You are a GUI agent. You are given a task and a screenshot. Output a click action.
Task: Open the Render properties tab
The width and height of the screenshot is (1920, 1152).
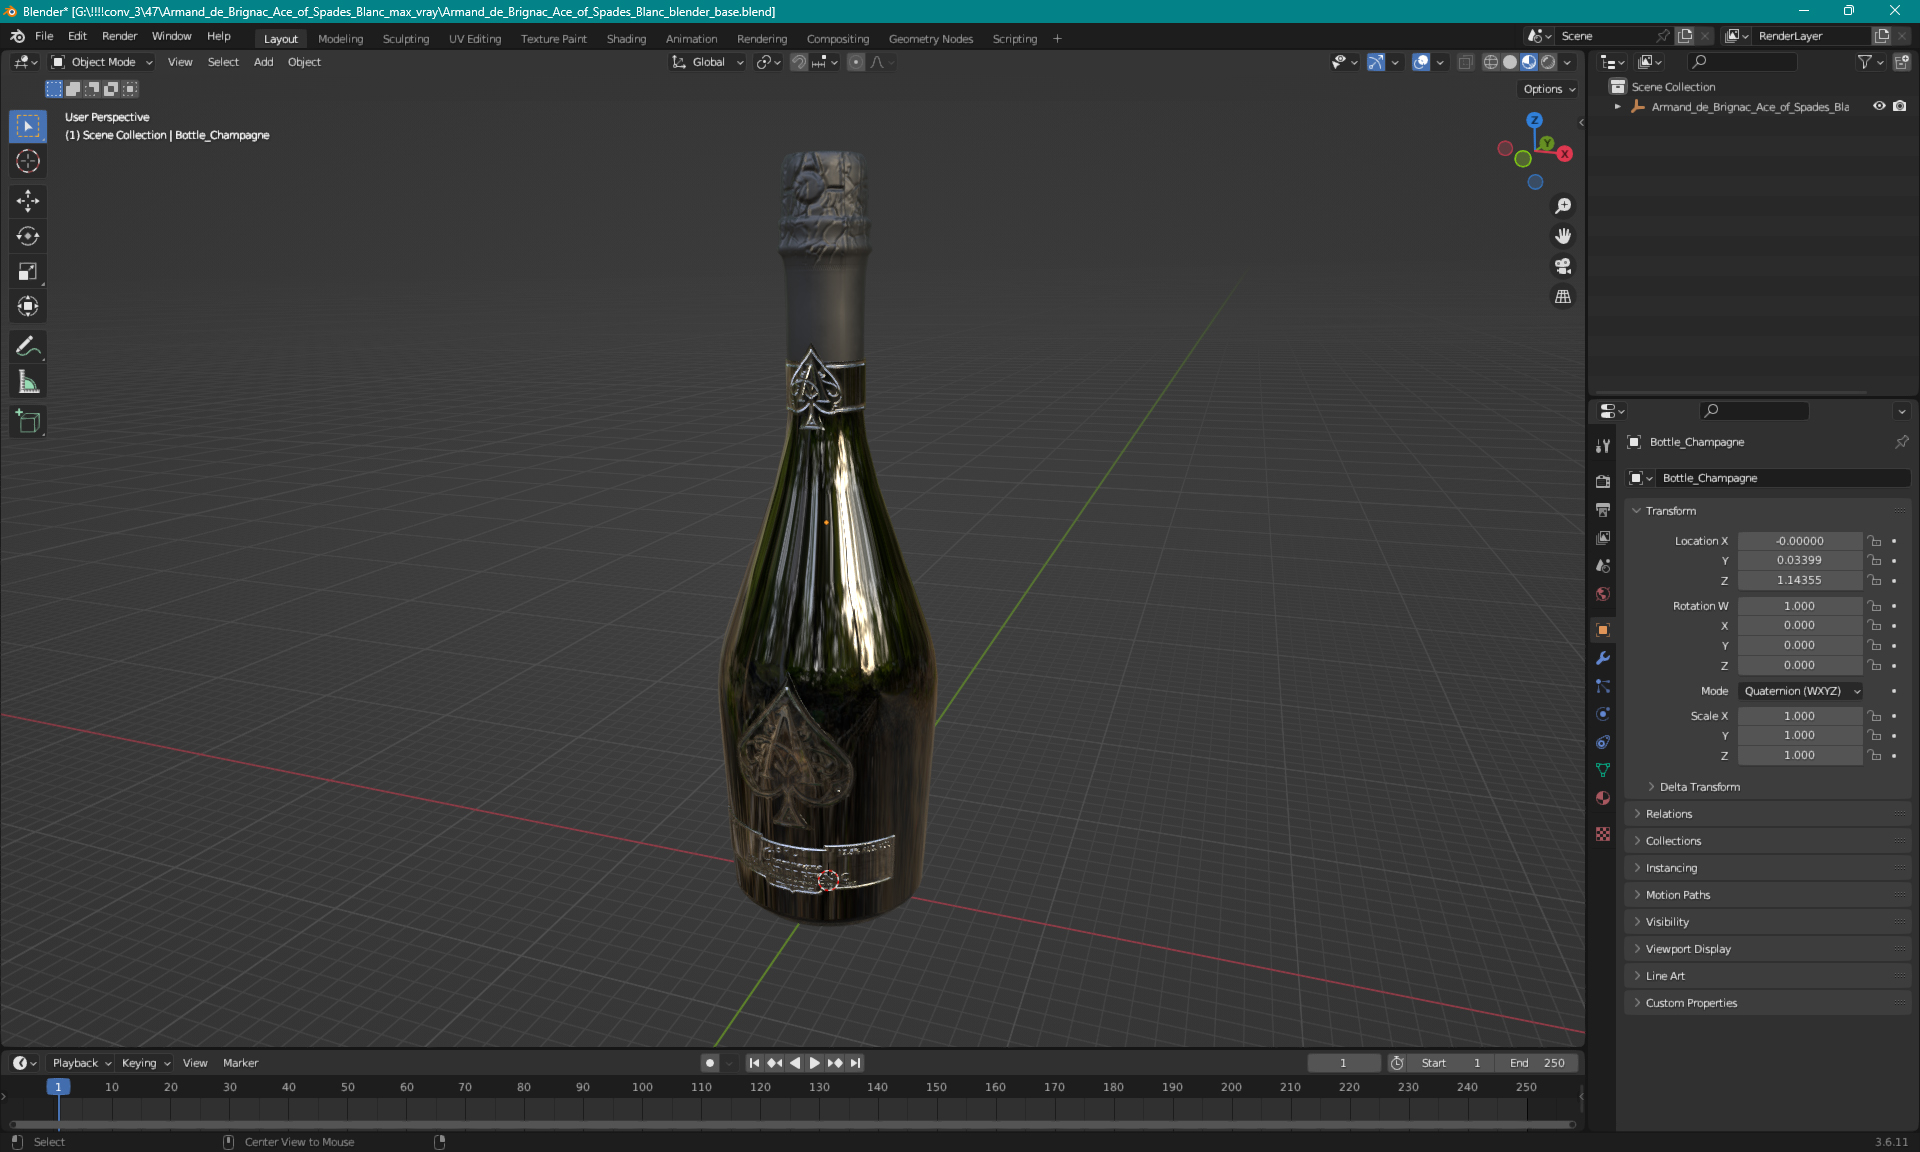coord(1603,481)
